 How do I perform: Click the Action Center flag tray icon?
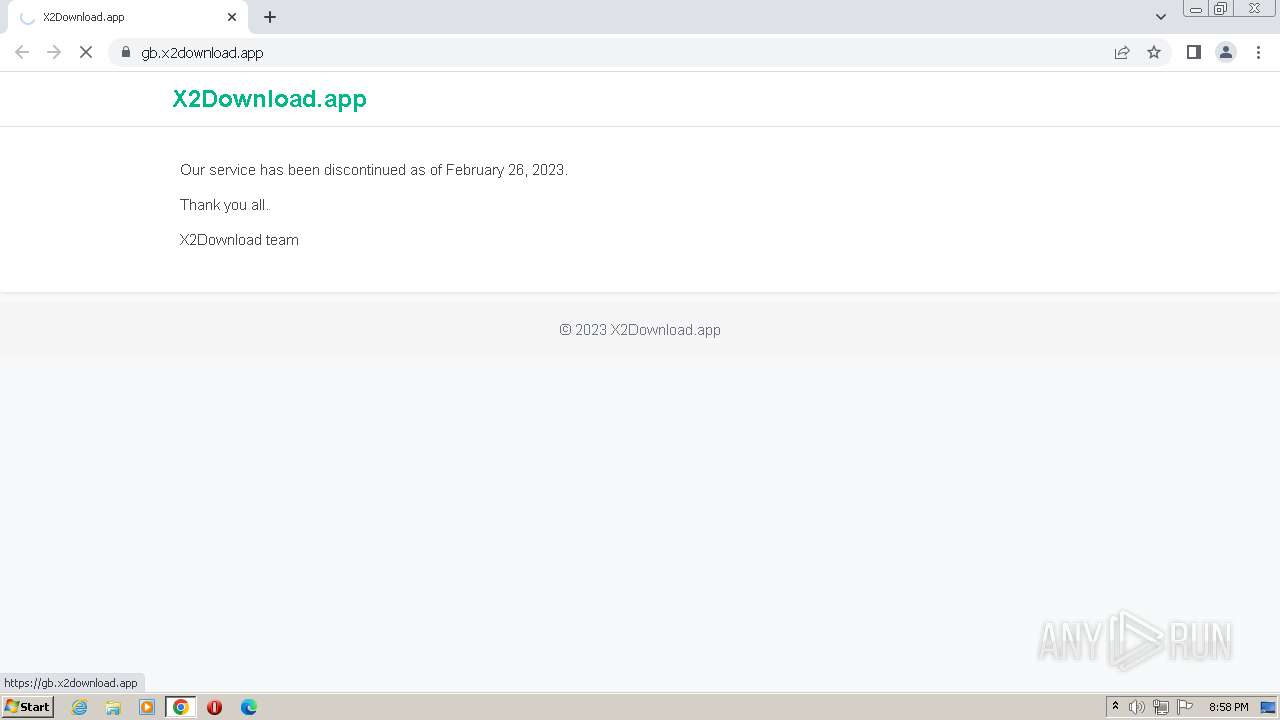(x=1185, y=707)
